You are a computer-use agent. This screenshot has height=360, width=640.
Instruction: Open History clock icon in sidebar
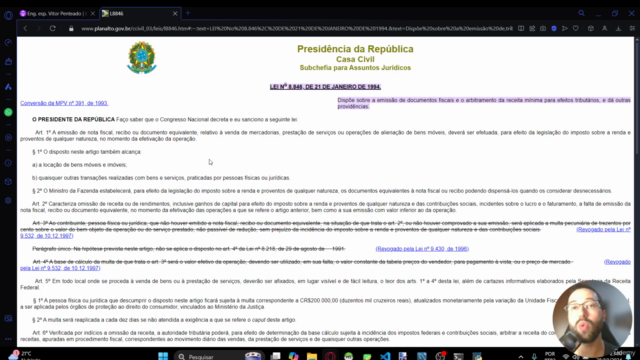8,163
